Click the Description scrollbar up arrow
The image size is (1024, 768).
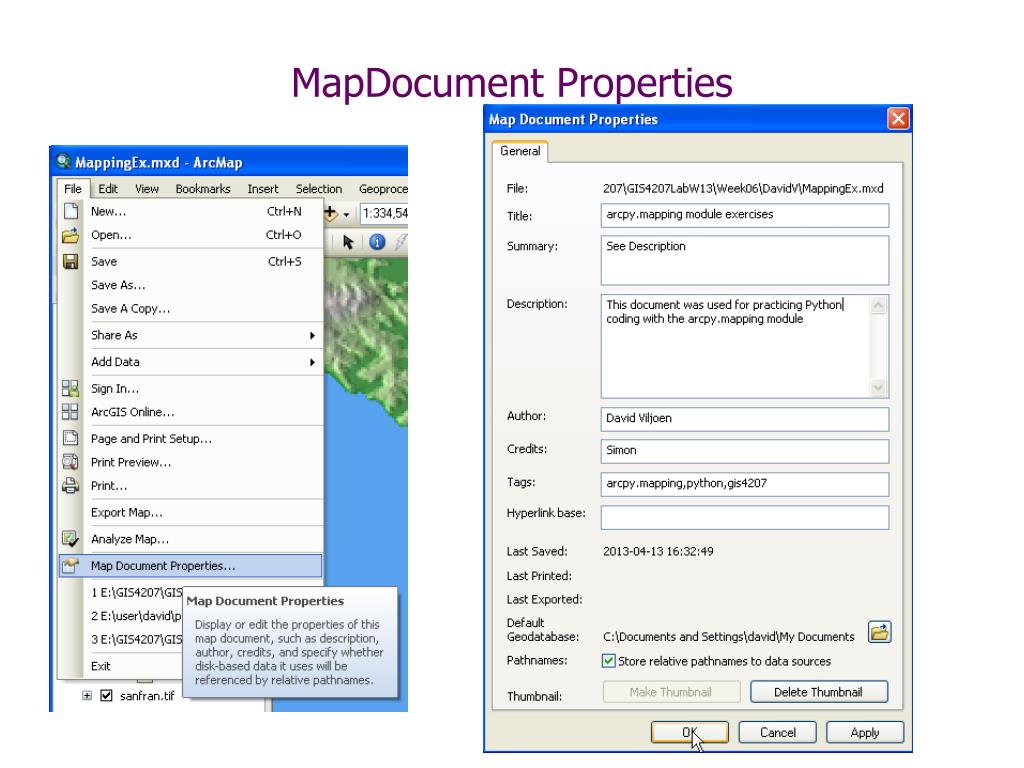[x=878, y=305]
